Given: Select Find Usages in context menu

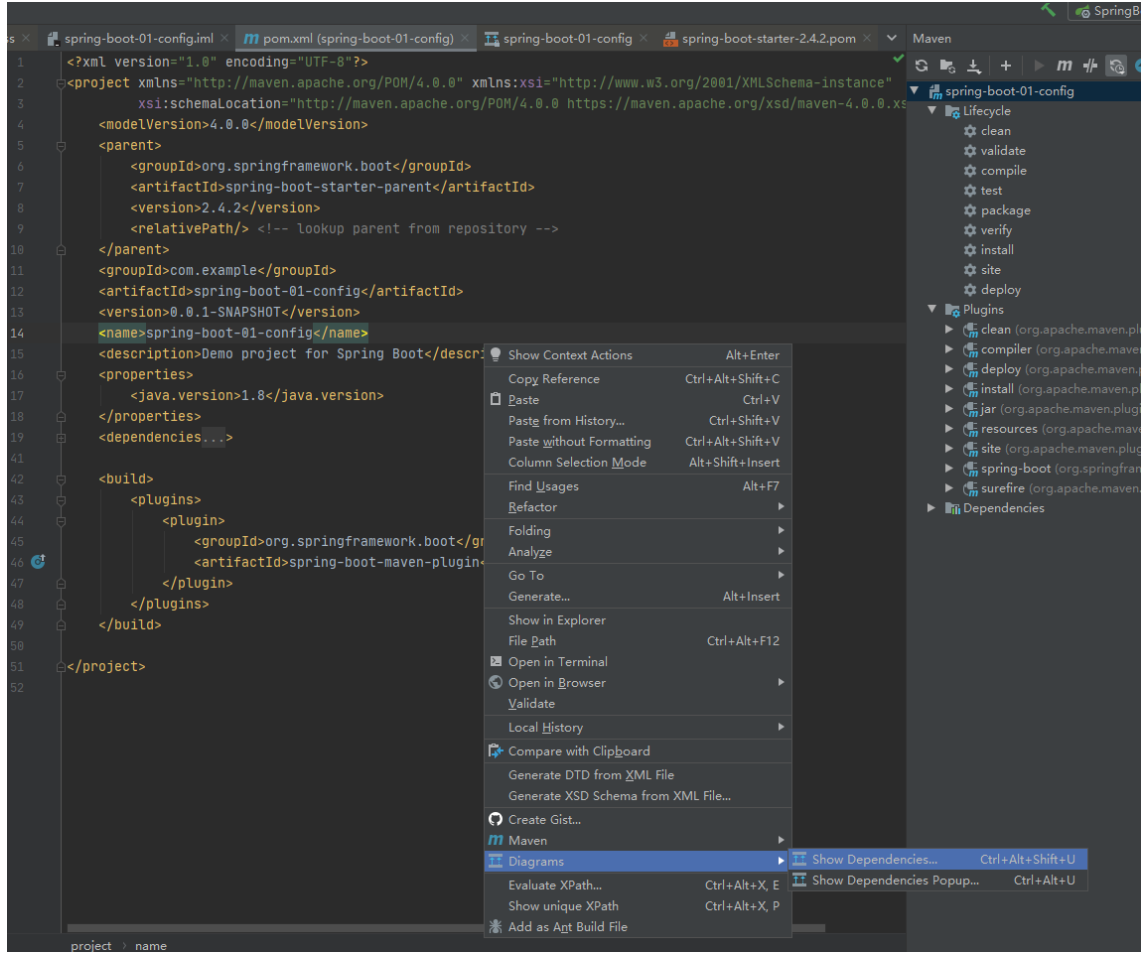Looking at the screenshot, I should pos(638,486).
